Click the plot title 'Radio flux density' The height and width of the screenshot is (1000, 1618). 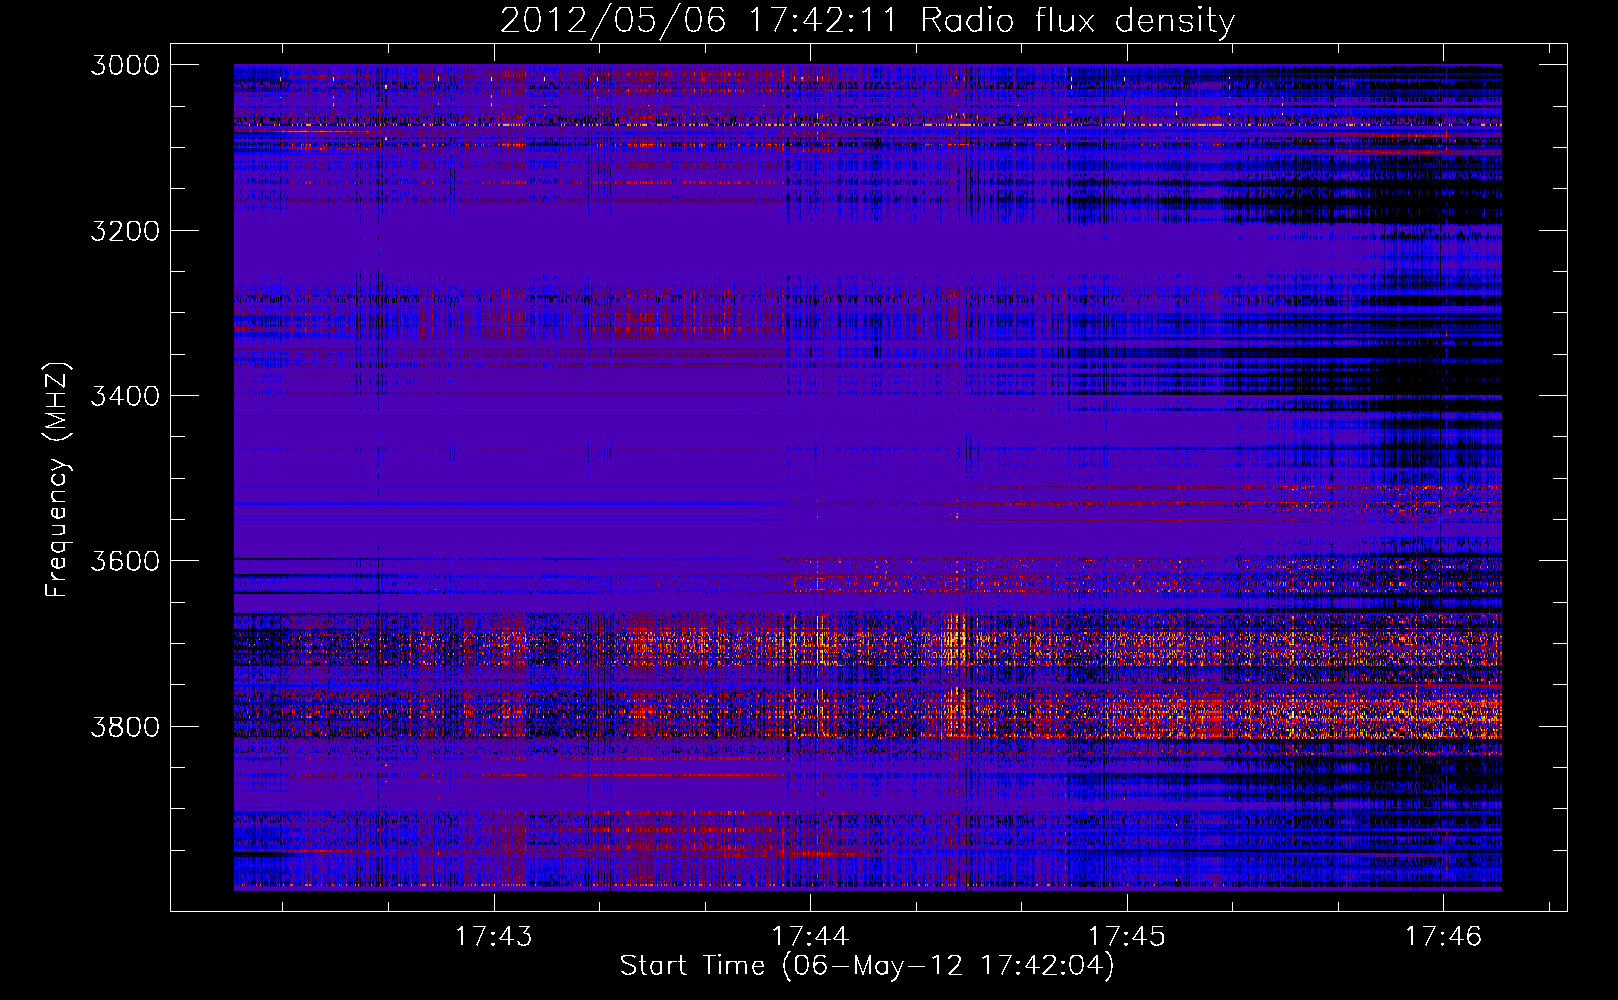pos(1078,21)
